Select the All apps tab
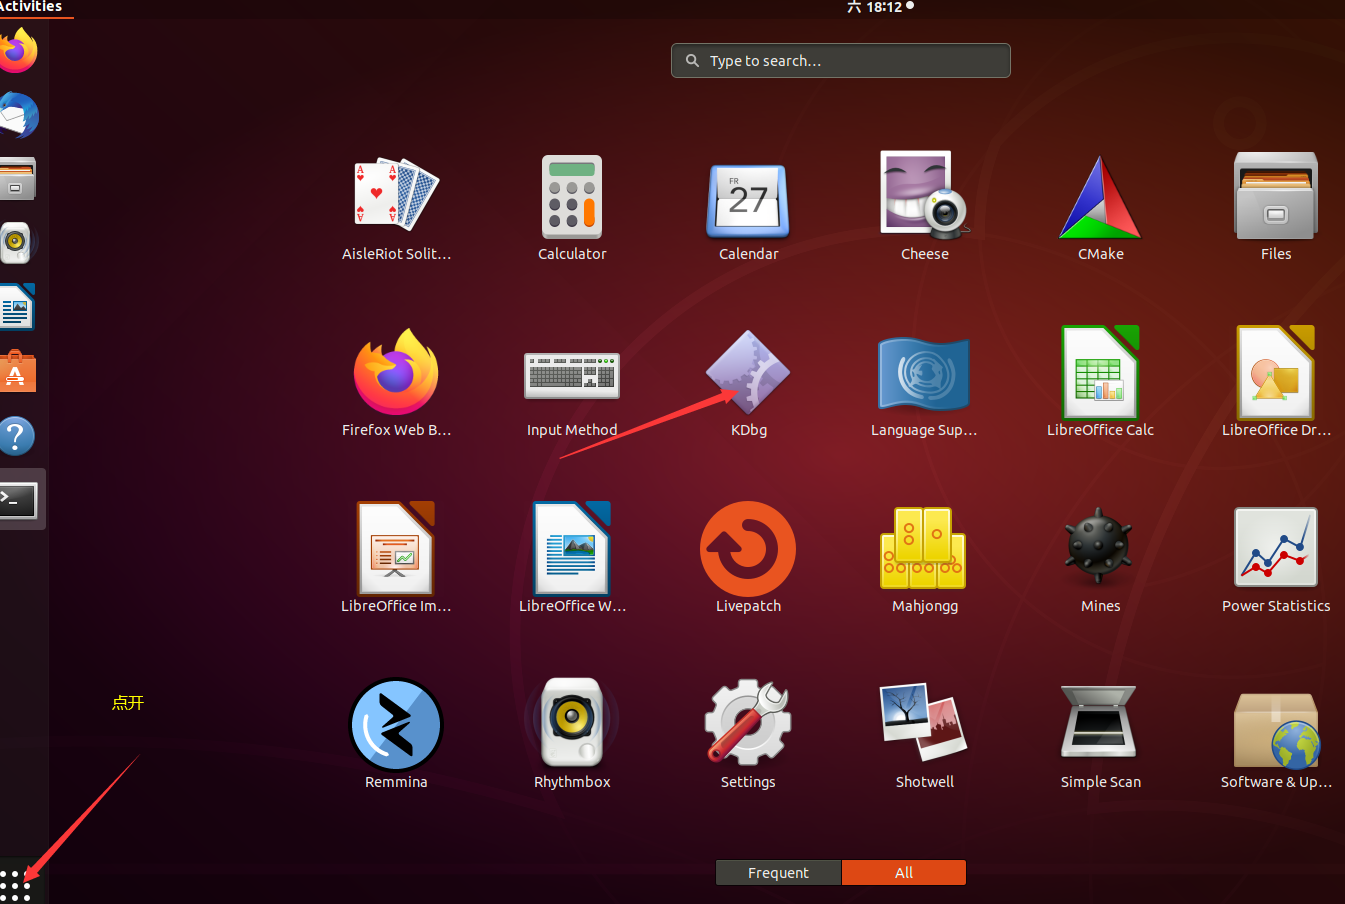 point(904,873)
